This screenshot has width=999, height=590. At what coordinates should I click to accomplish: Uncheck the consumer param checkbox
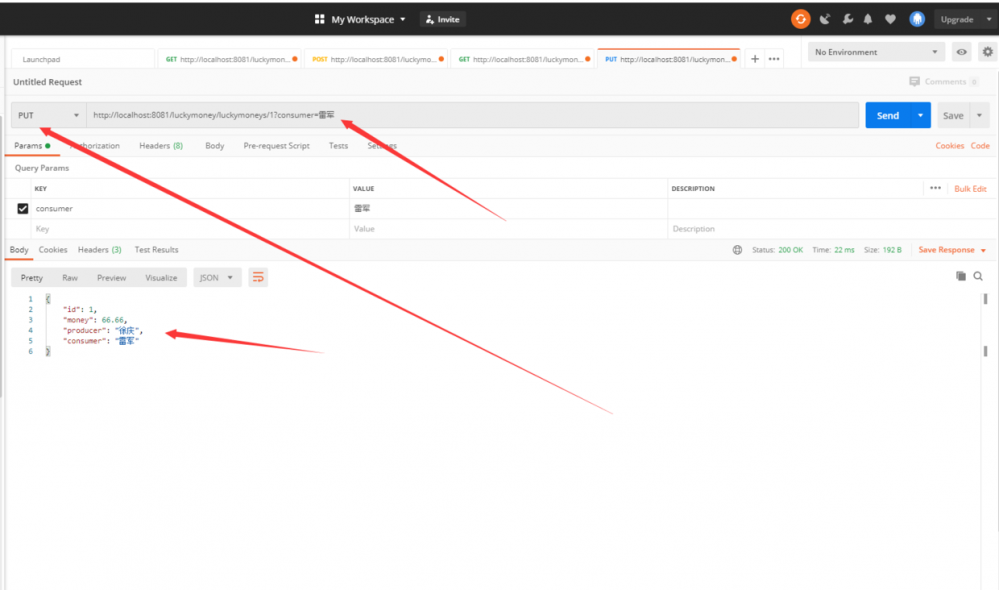[23, 208]
